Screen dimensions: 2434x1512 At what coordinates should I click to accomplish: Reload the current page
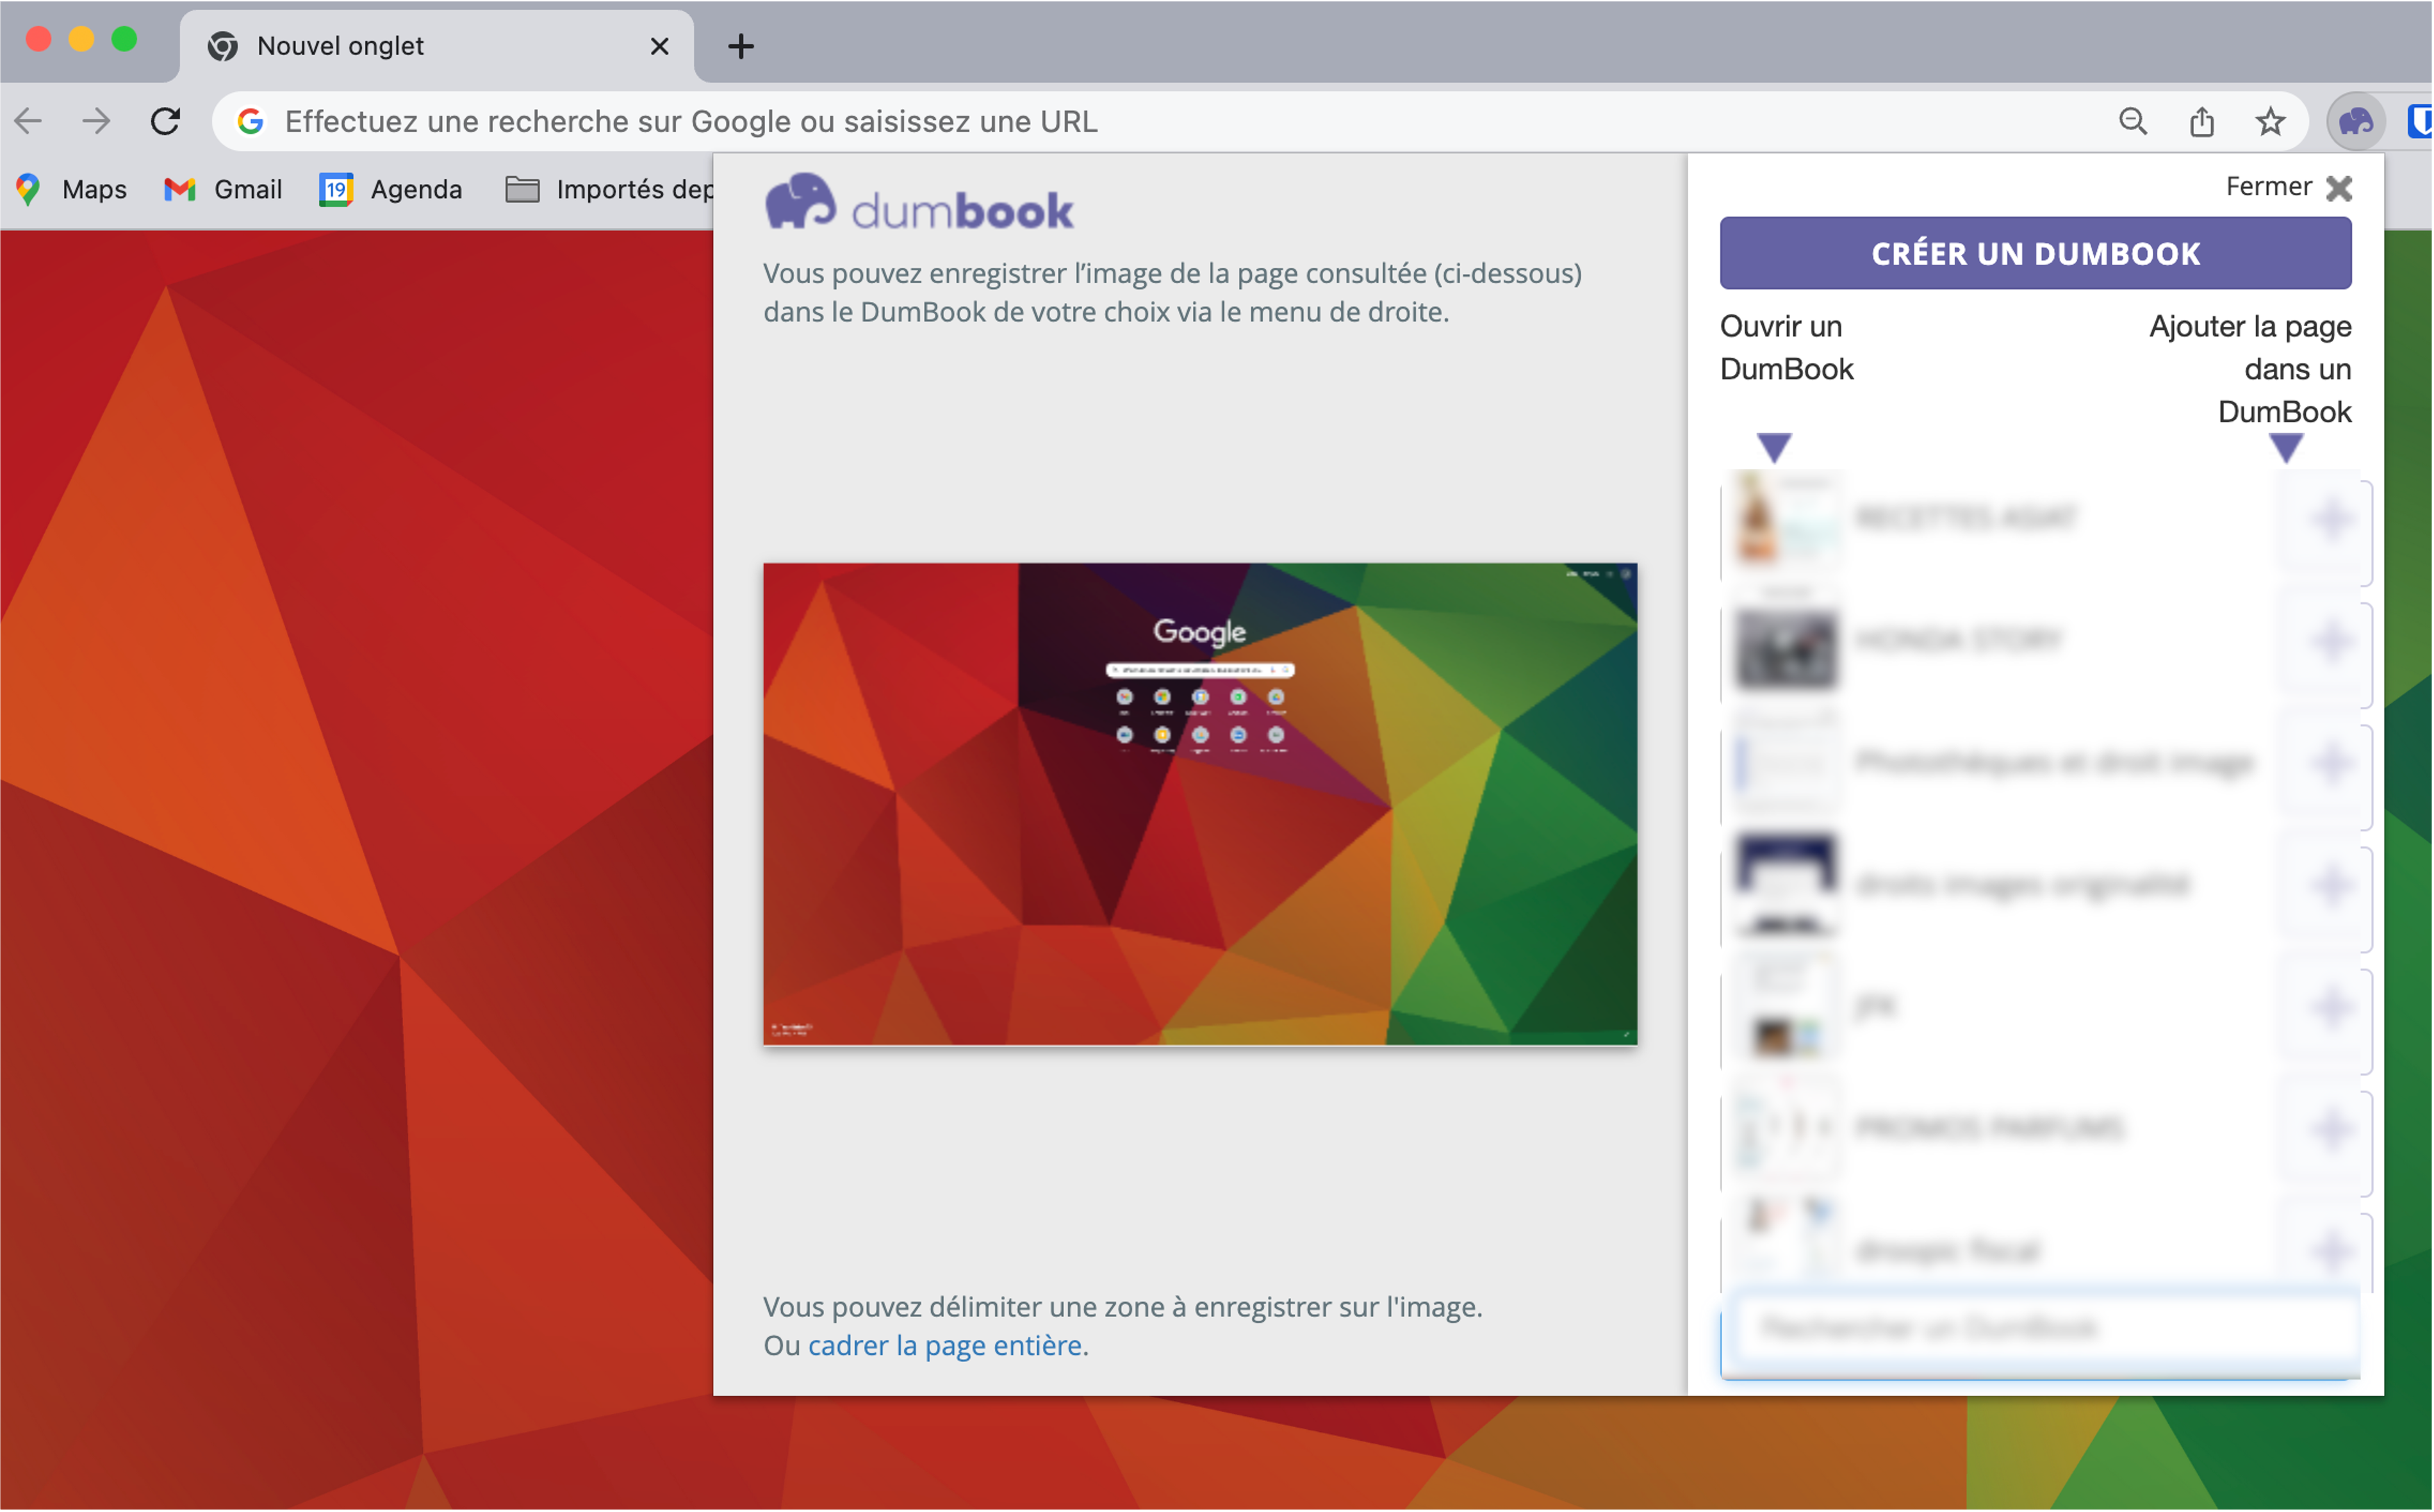tap(165, 122)
